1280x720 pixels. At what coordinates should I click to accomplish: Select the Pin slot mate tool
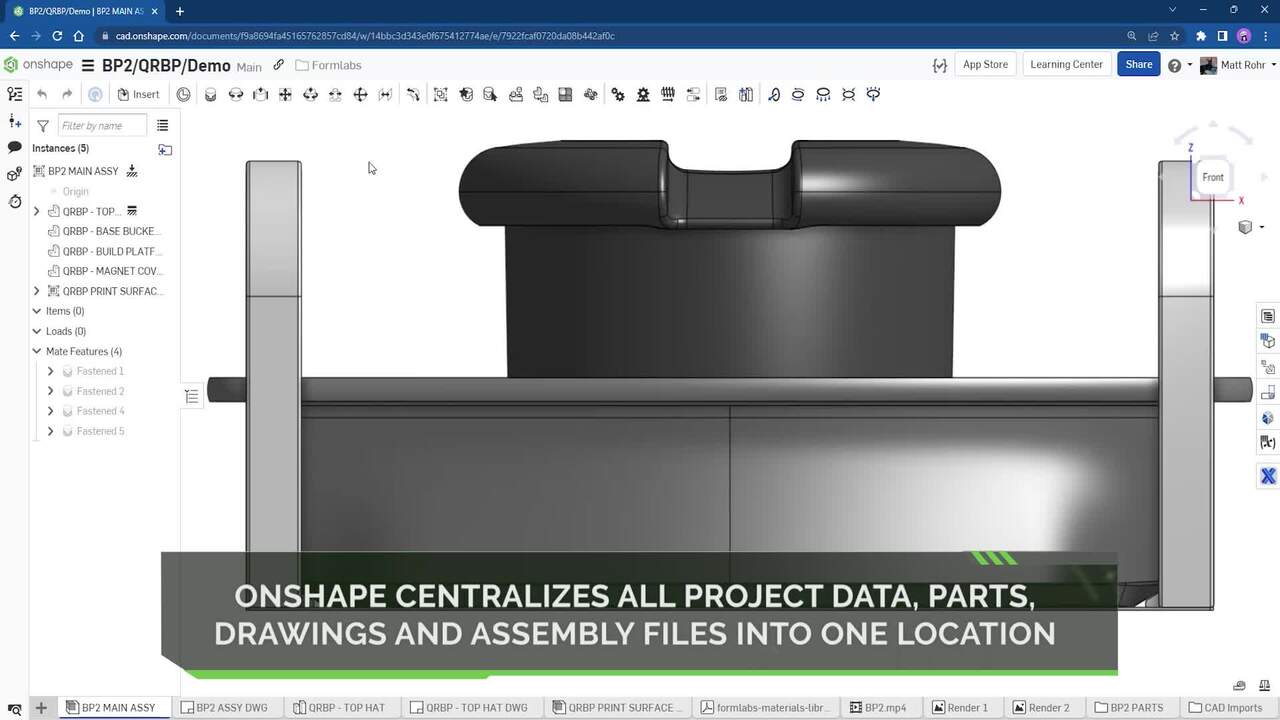point(335,94)
